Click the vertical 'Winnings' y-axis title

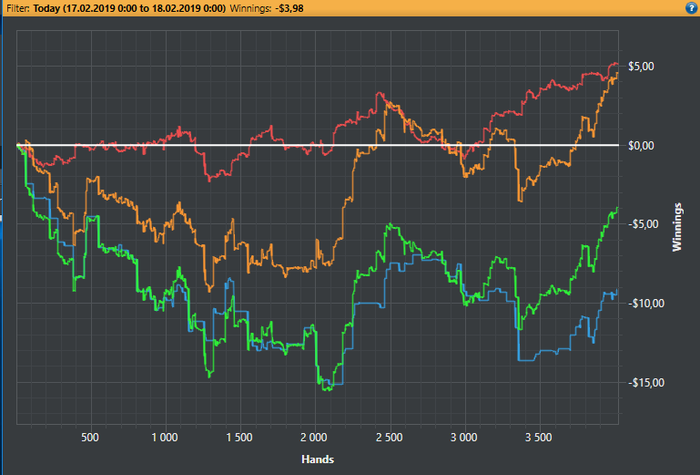click(x=677, y=227)
